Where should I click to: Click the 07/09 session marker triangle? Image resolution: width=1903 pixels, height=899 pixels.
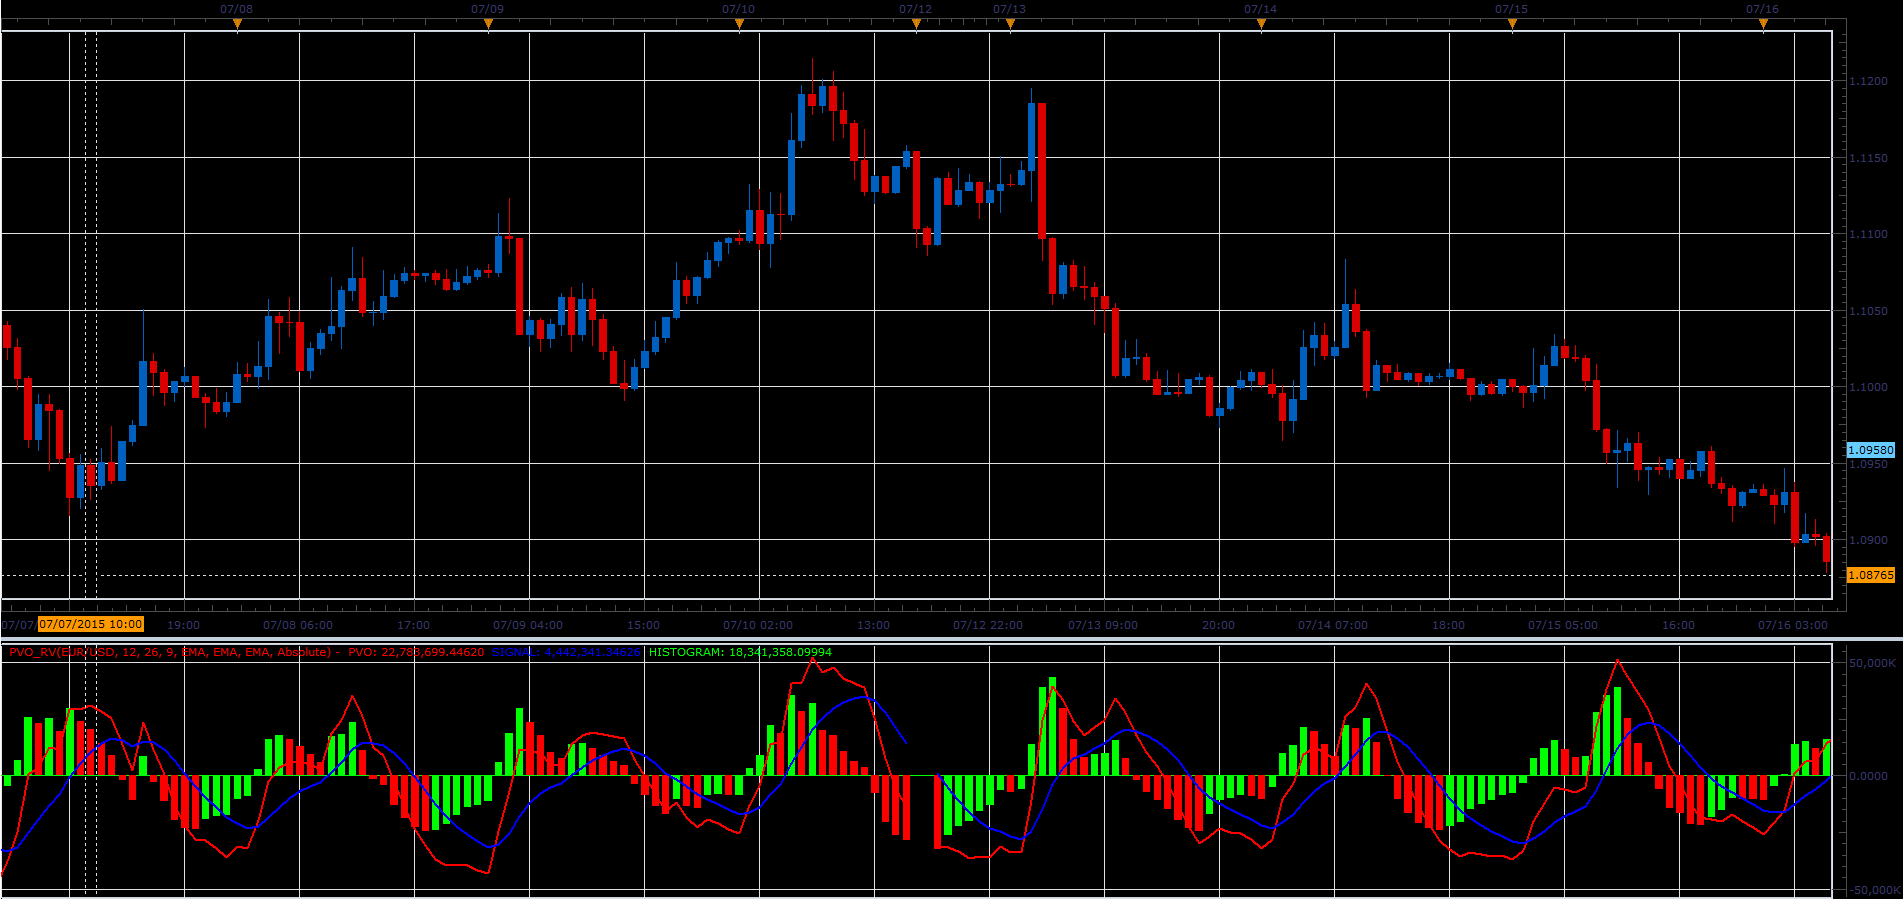pos(488,26)
